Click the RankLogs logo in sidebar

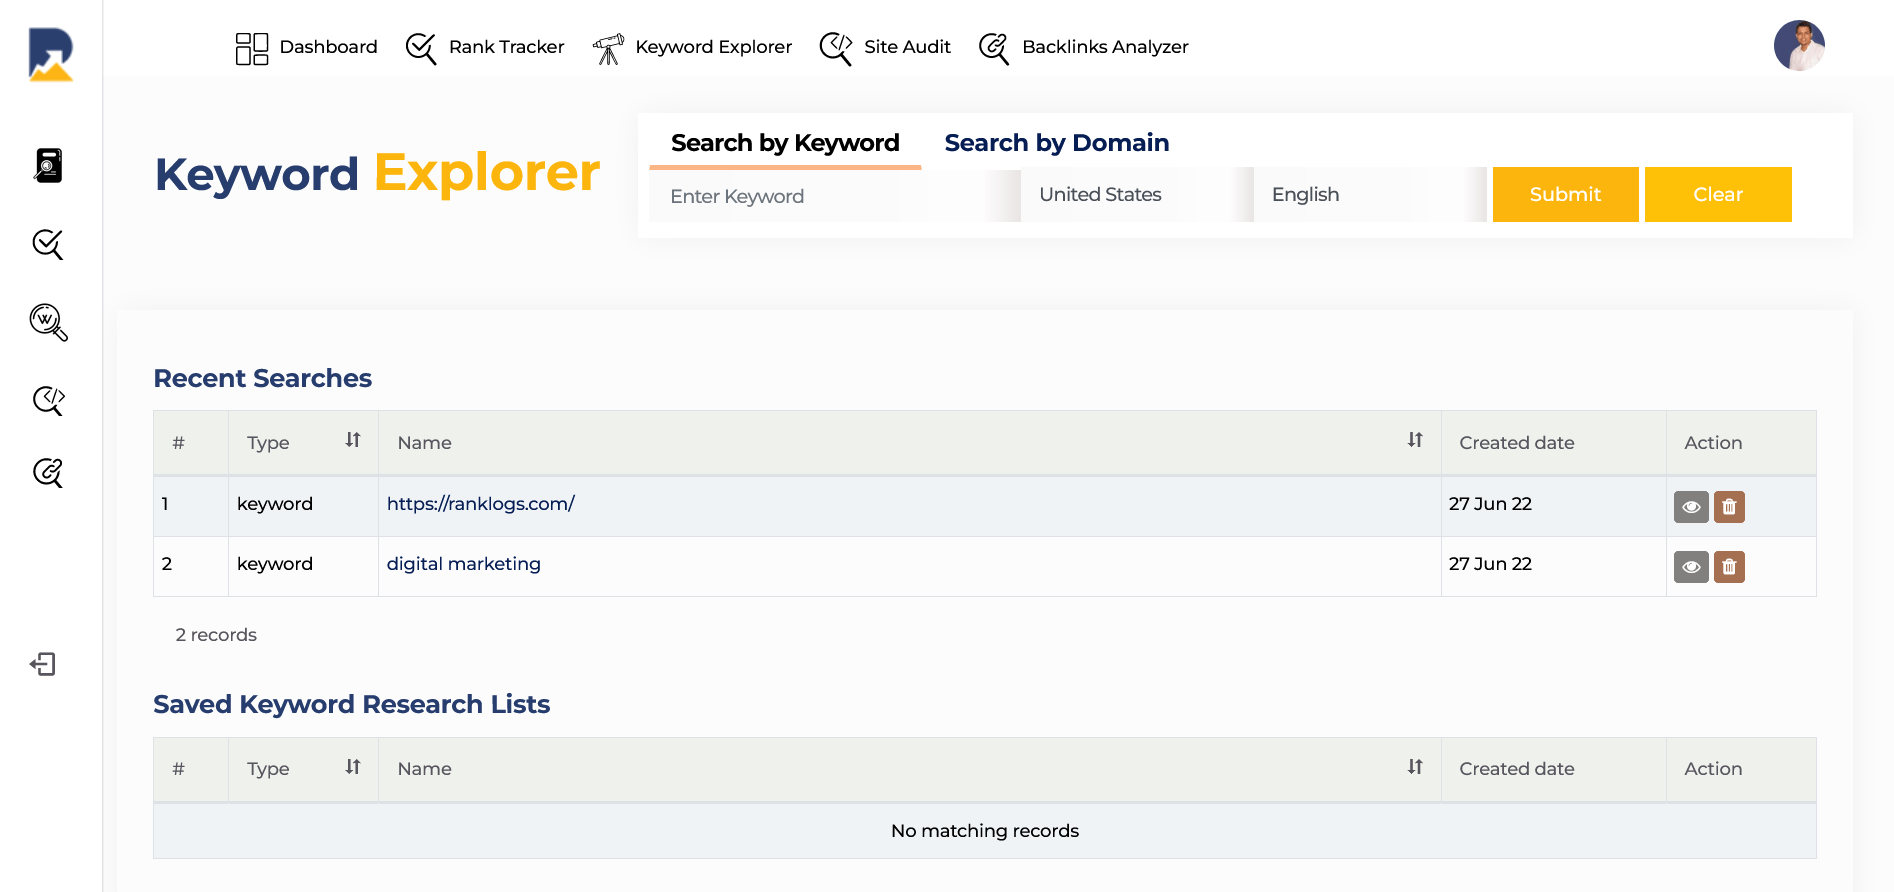(x=50, y=54)
